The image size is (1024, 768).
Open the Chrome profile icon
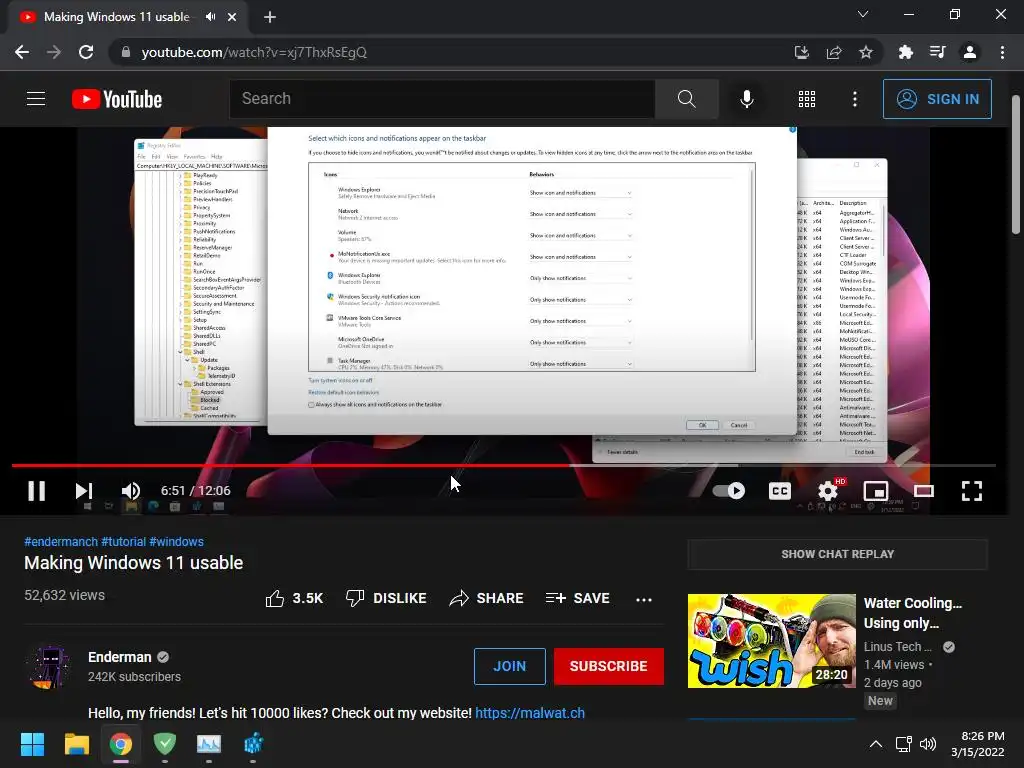(970, 52)
